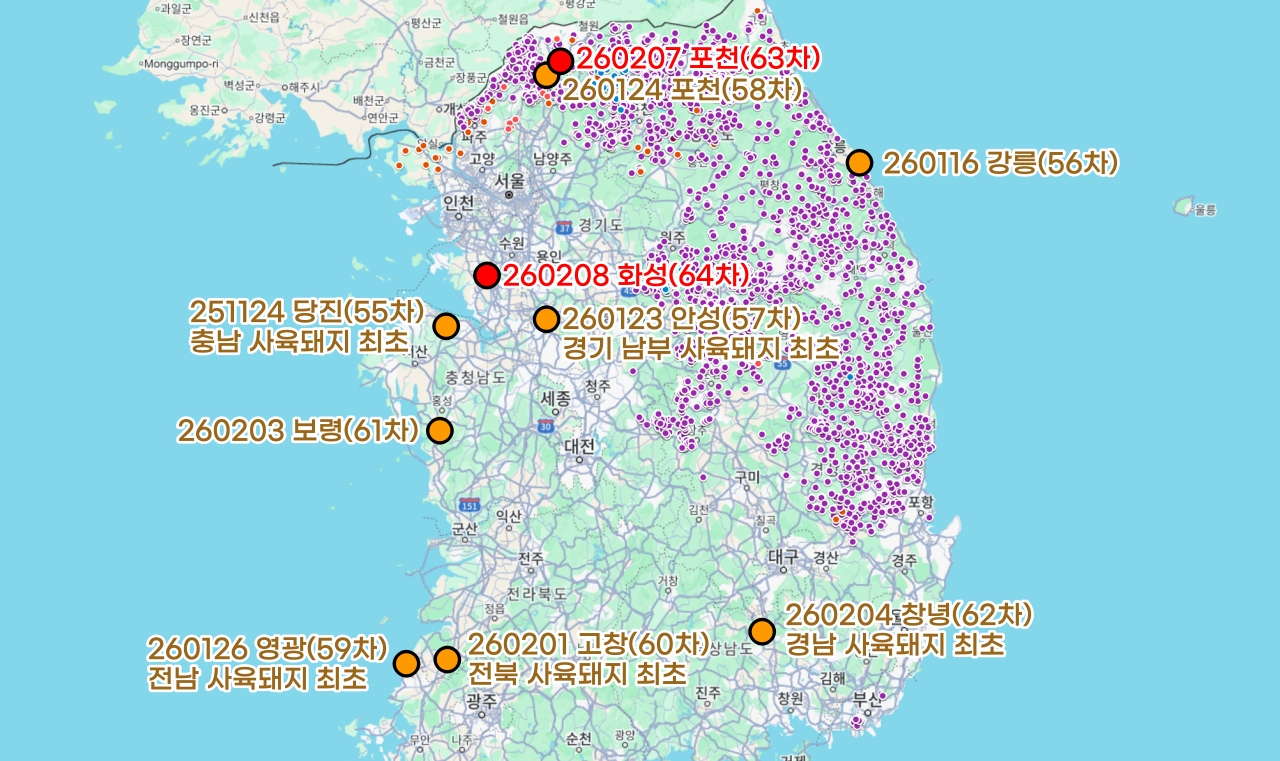Click the orange Dangjin 55차 marker

click(446, 325)
